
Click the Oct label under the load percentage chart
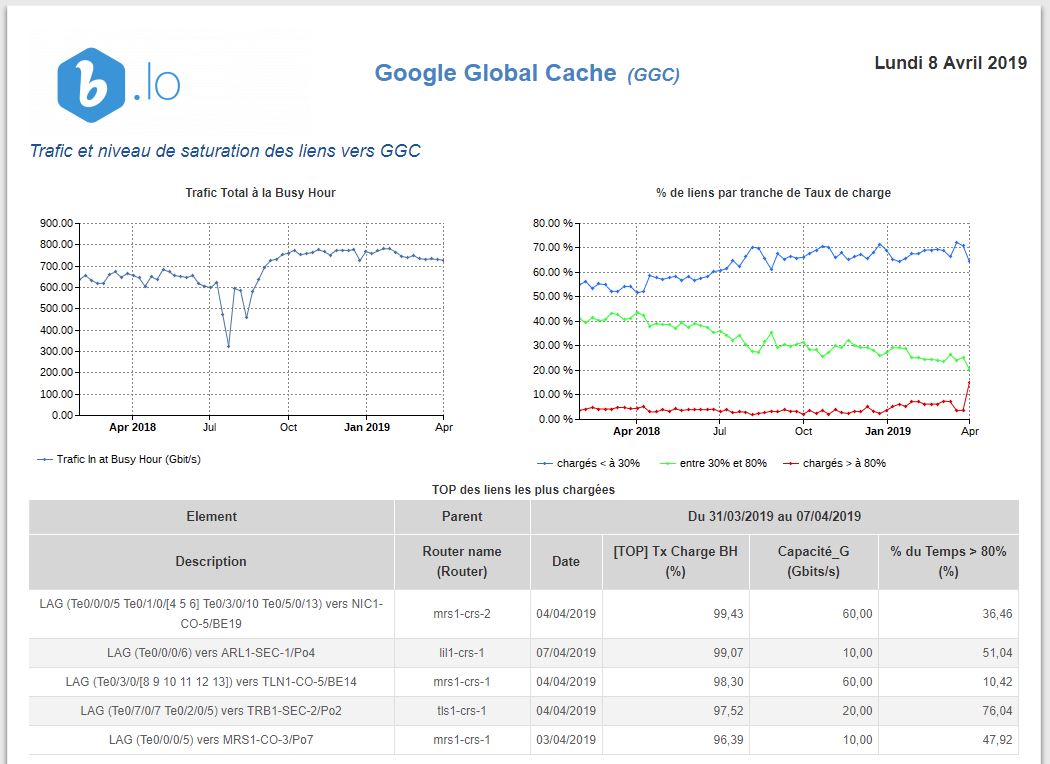[804, 431]
